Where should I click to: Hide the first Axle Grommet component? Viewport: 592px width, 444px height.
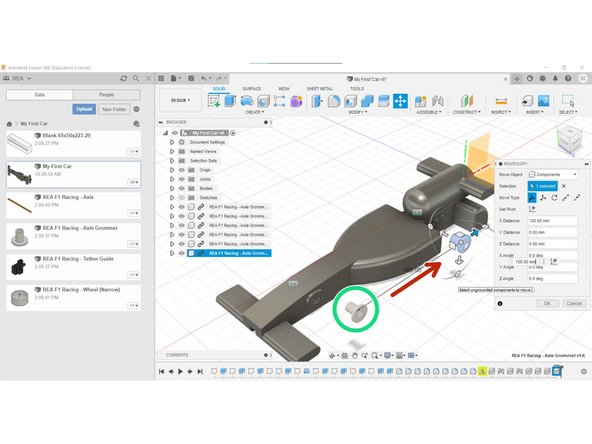(x=182, y=207)
